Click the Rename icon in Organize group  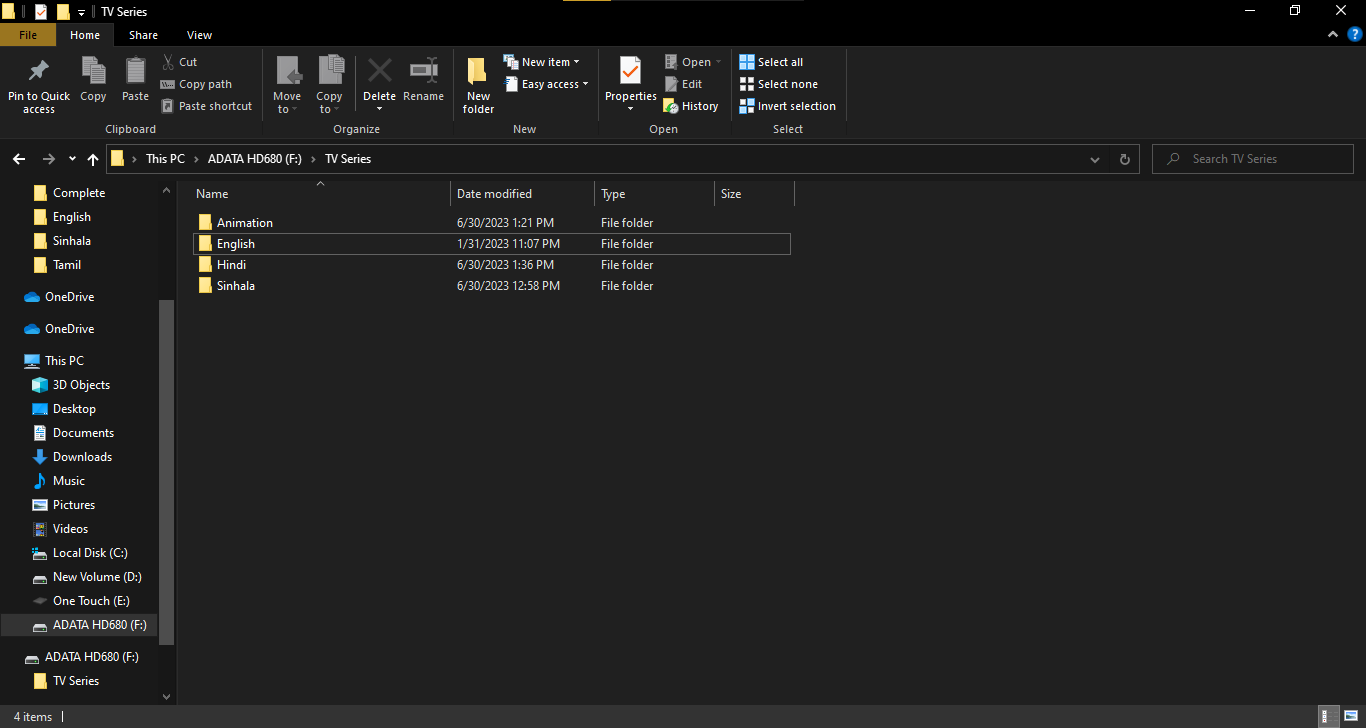coord(423,71)
